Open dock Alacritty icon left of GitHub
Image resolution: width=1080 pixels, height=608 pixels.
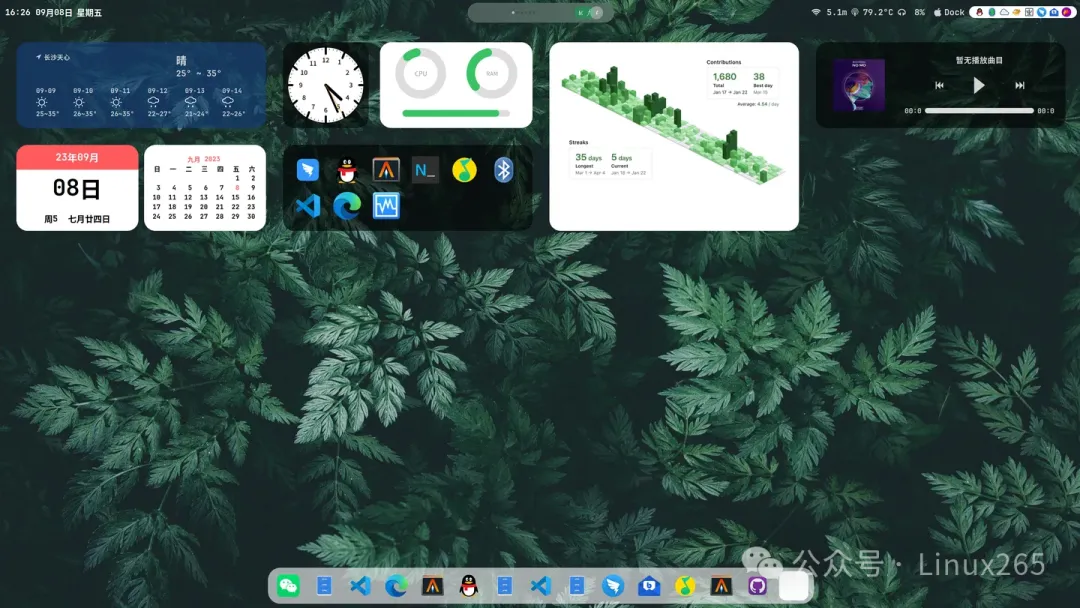[721, 586]
